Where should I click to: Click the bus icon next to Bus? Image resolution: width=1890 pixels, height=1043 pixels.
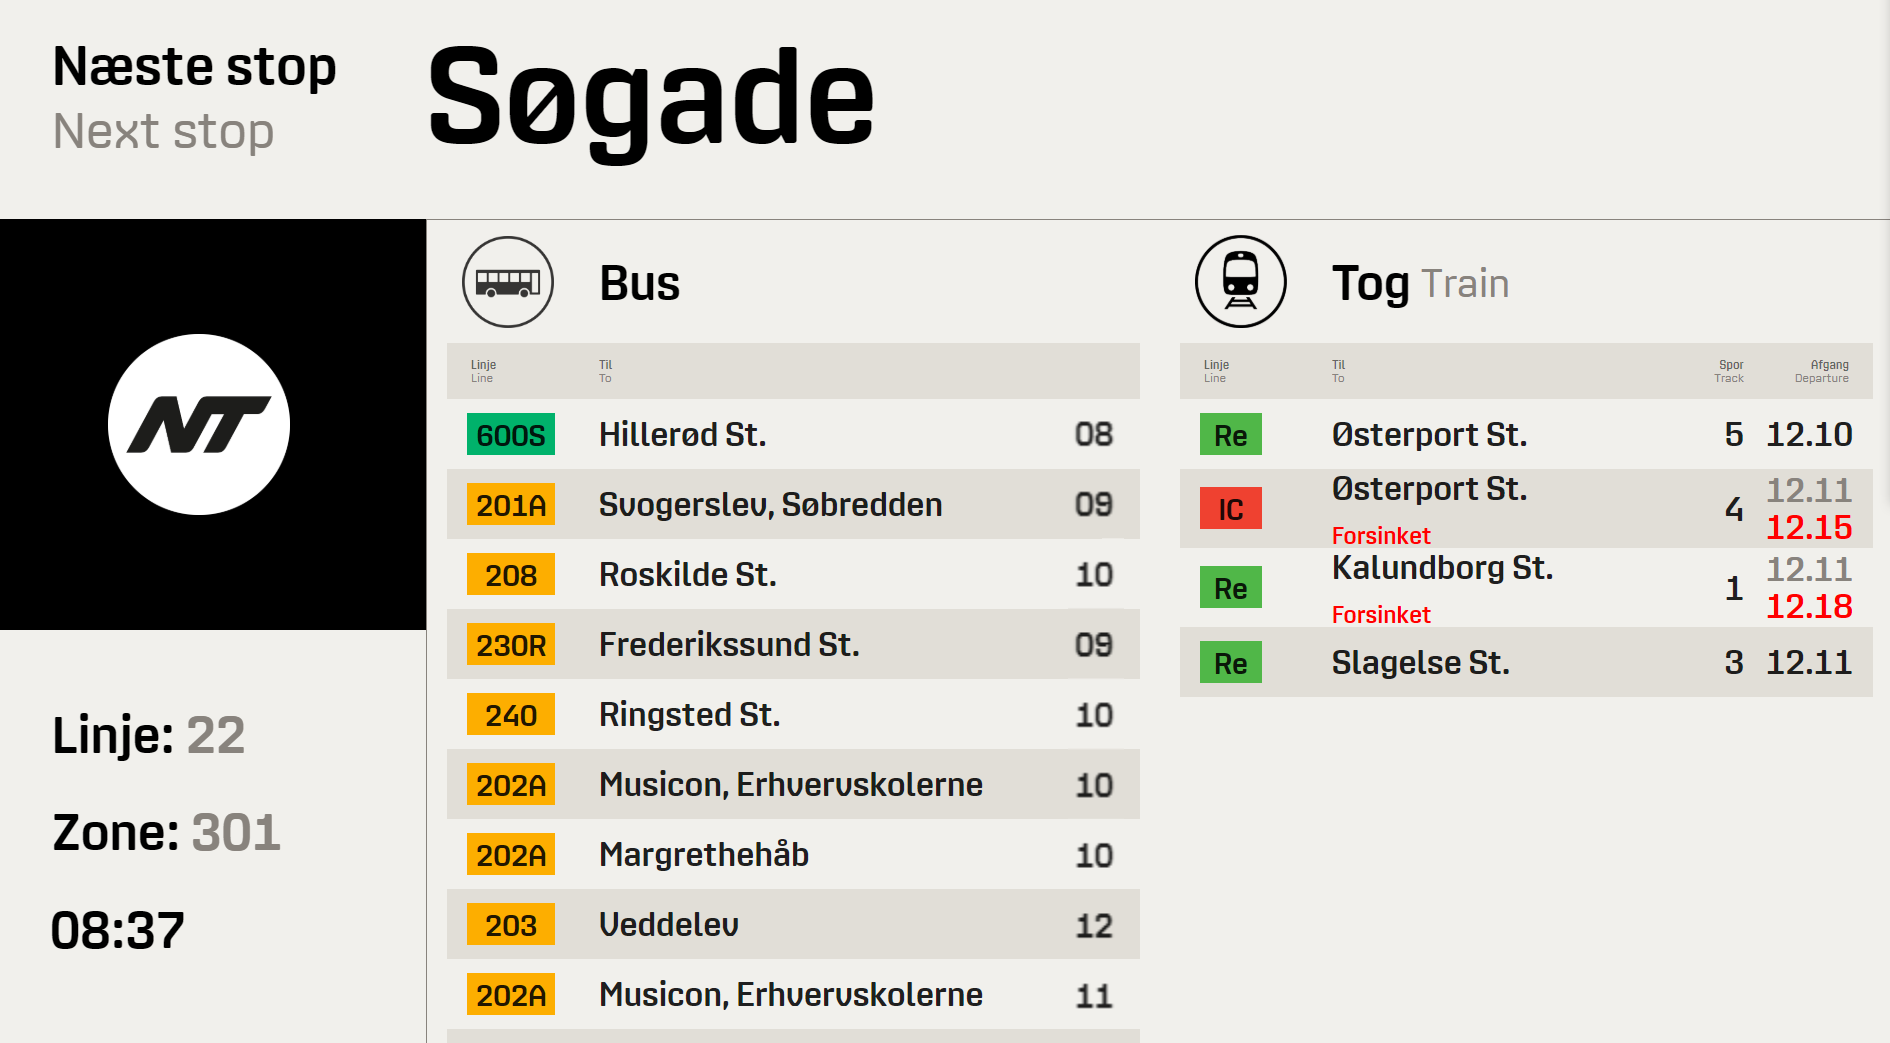coord(508,282)
